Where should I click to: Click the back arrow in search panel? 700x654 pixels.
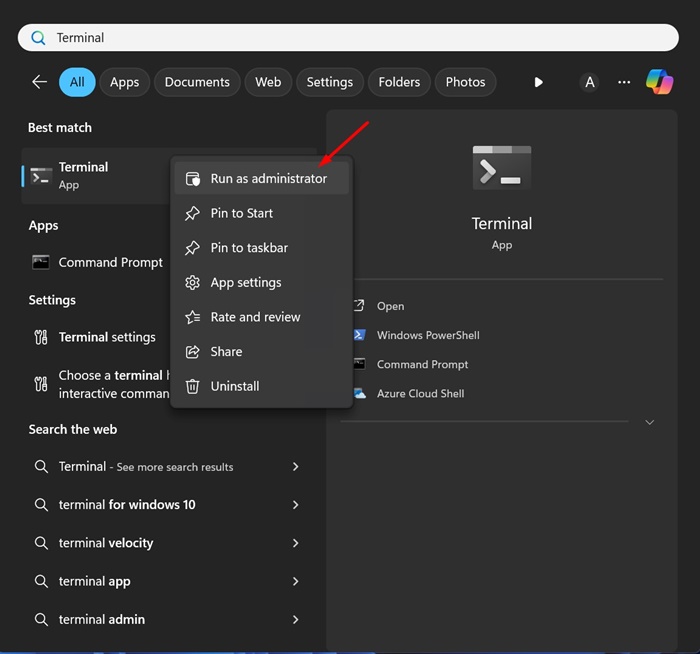tap(39, 82)
